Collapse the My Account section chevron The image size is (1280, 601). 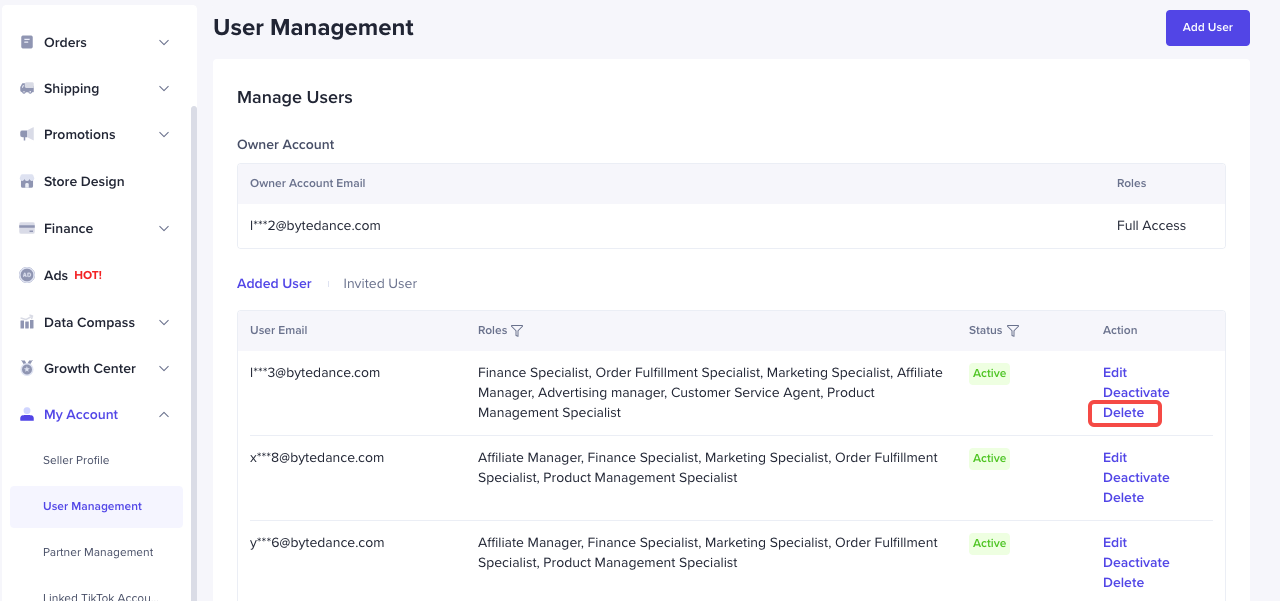click(164, 415)
